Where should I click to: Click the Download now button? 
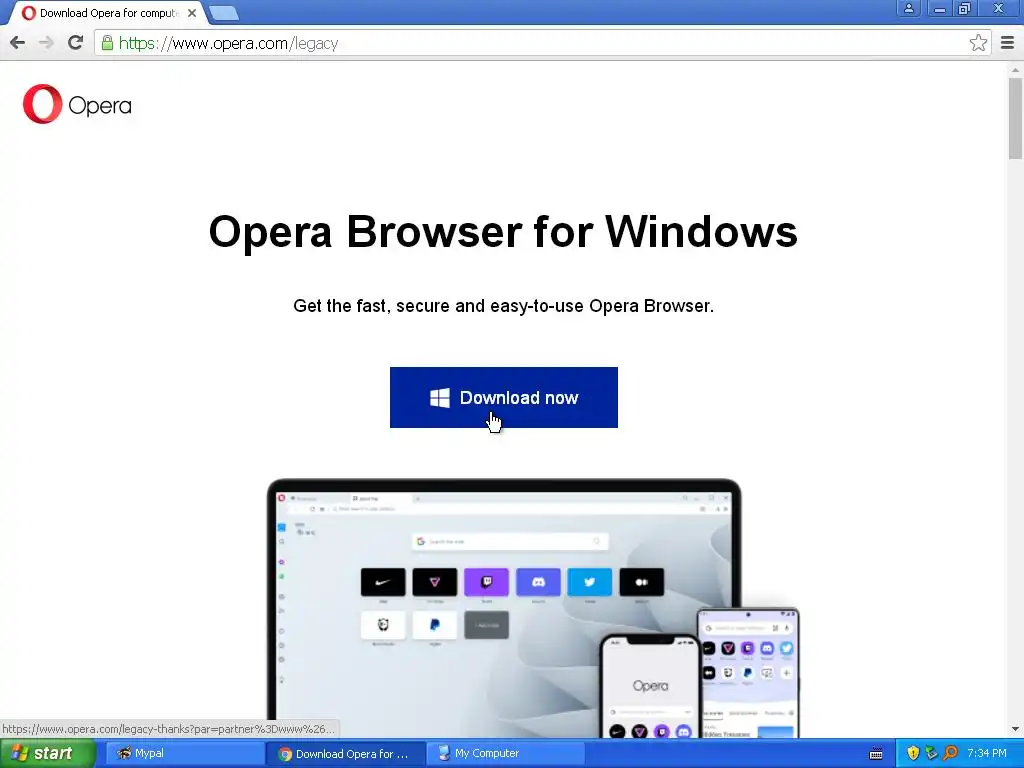tap(504, 397)
